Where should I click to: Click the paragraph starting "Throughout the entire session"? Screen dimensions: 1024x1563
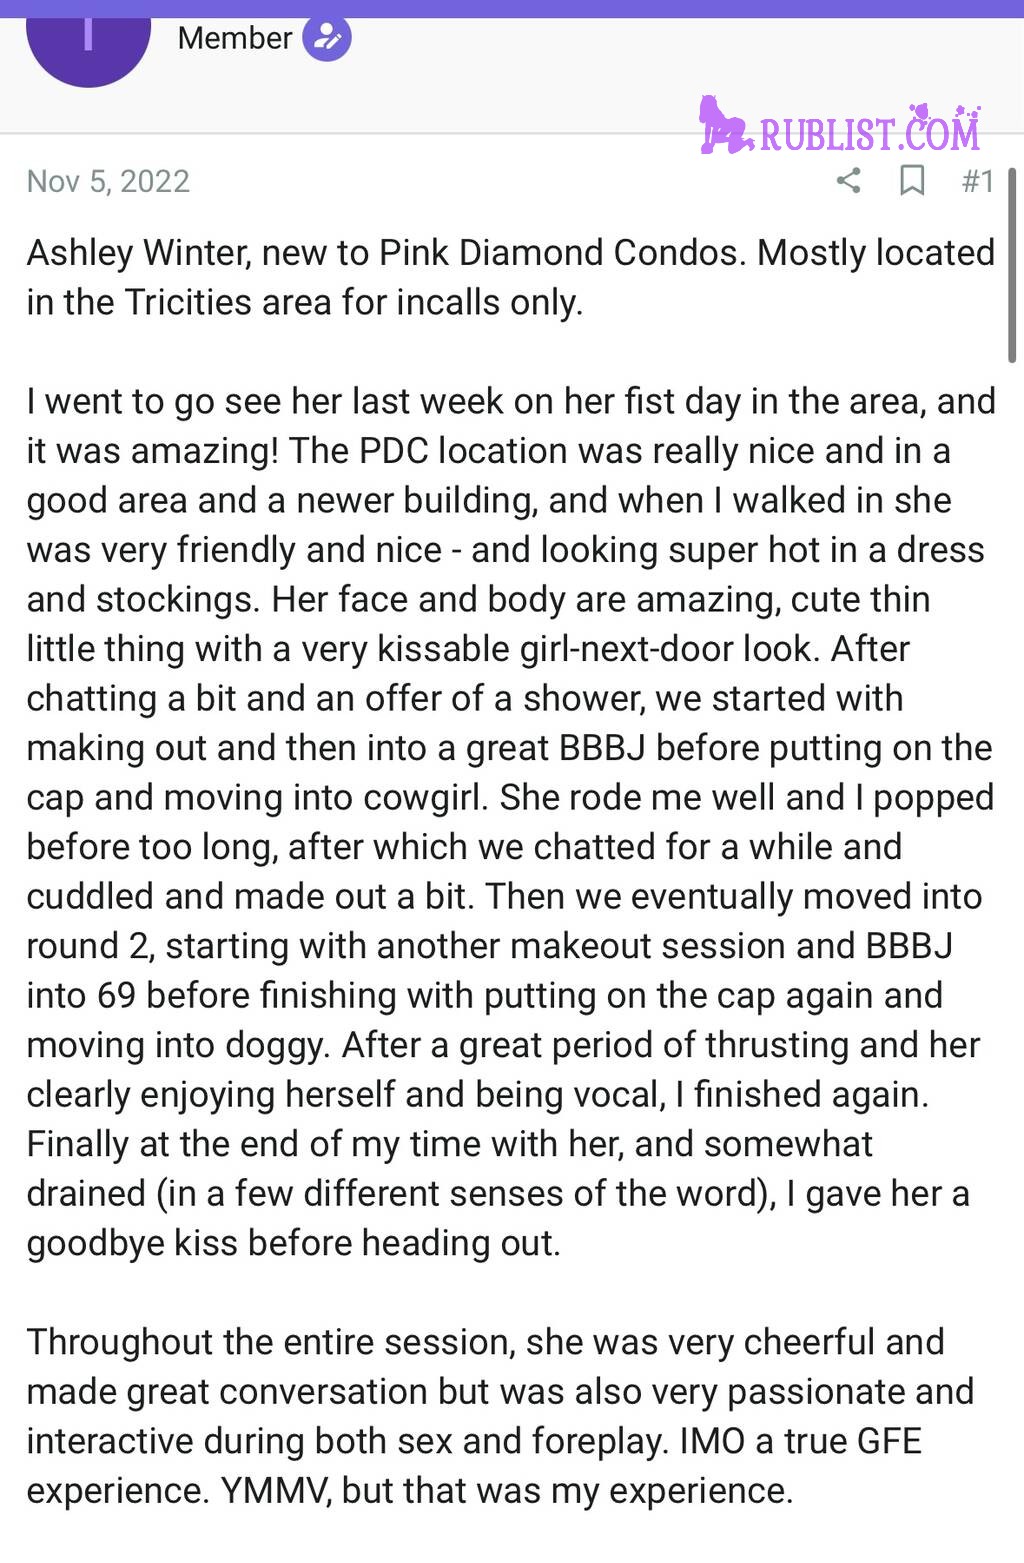pyautogui.click(x=500, y=1416)
